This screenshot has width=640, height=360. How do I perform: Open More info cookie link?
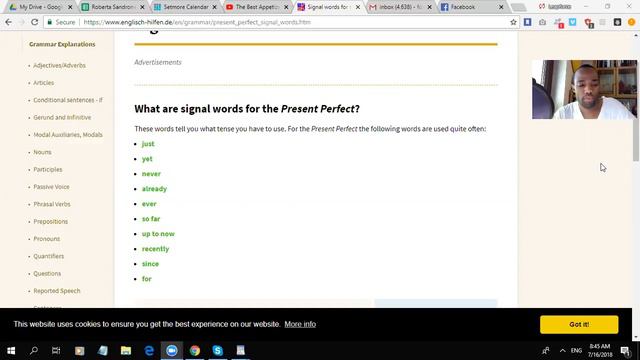click(300, 324)
